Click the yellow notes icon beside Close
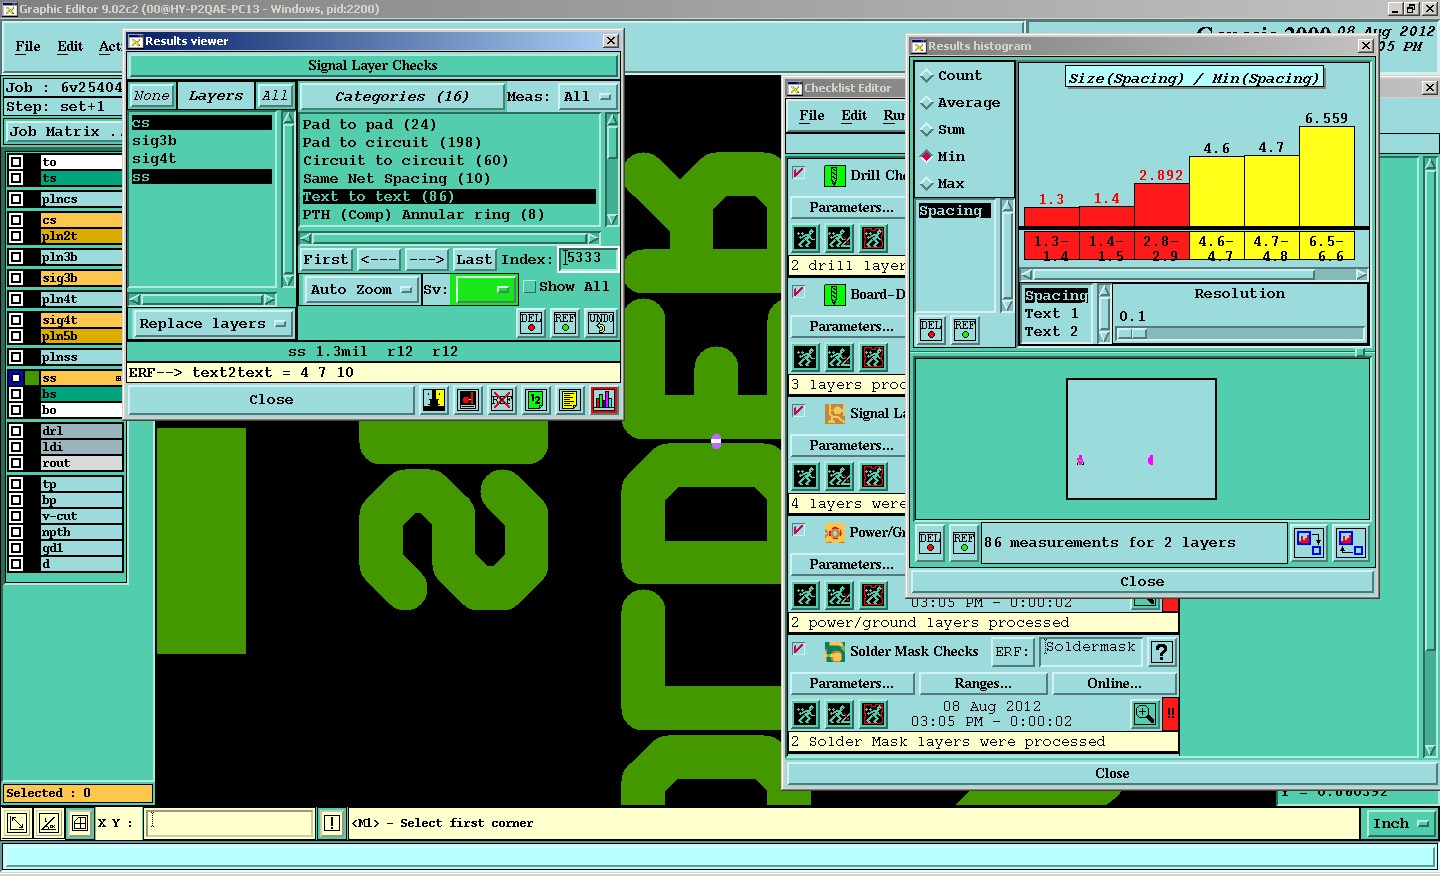The image size is (1440, 876). tap(569, 400)
